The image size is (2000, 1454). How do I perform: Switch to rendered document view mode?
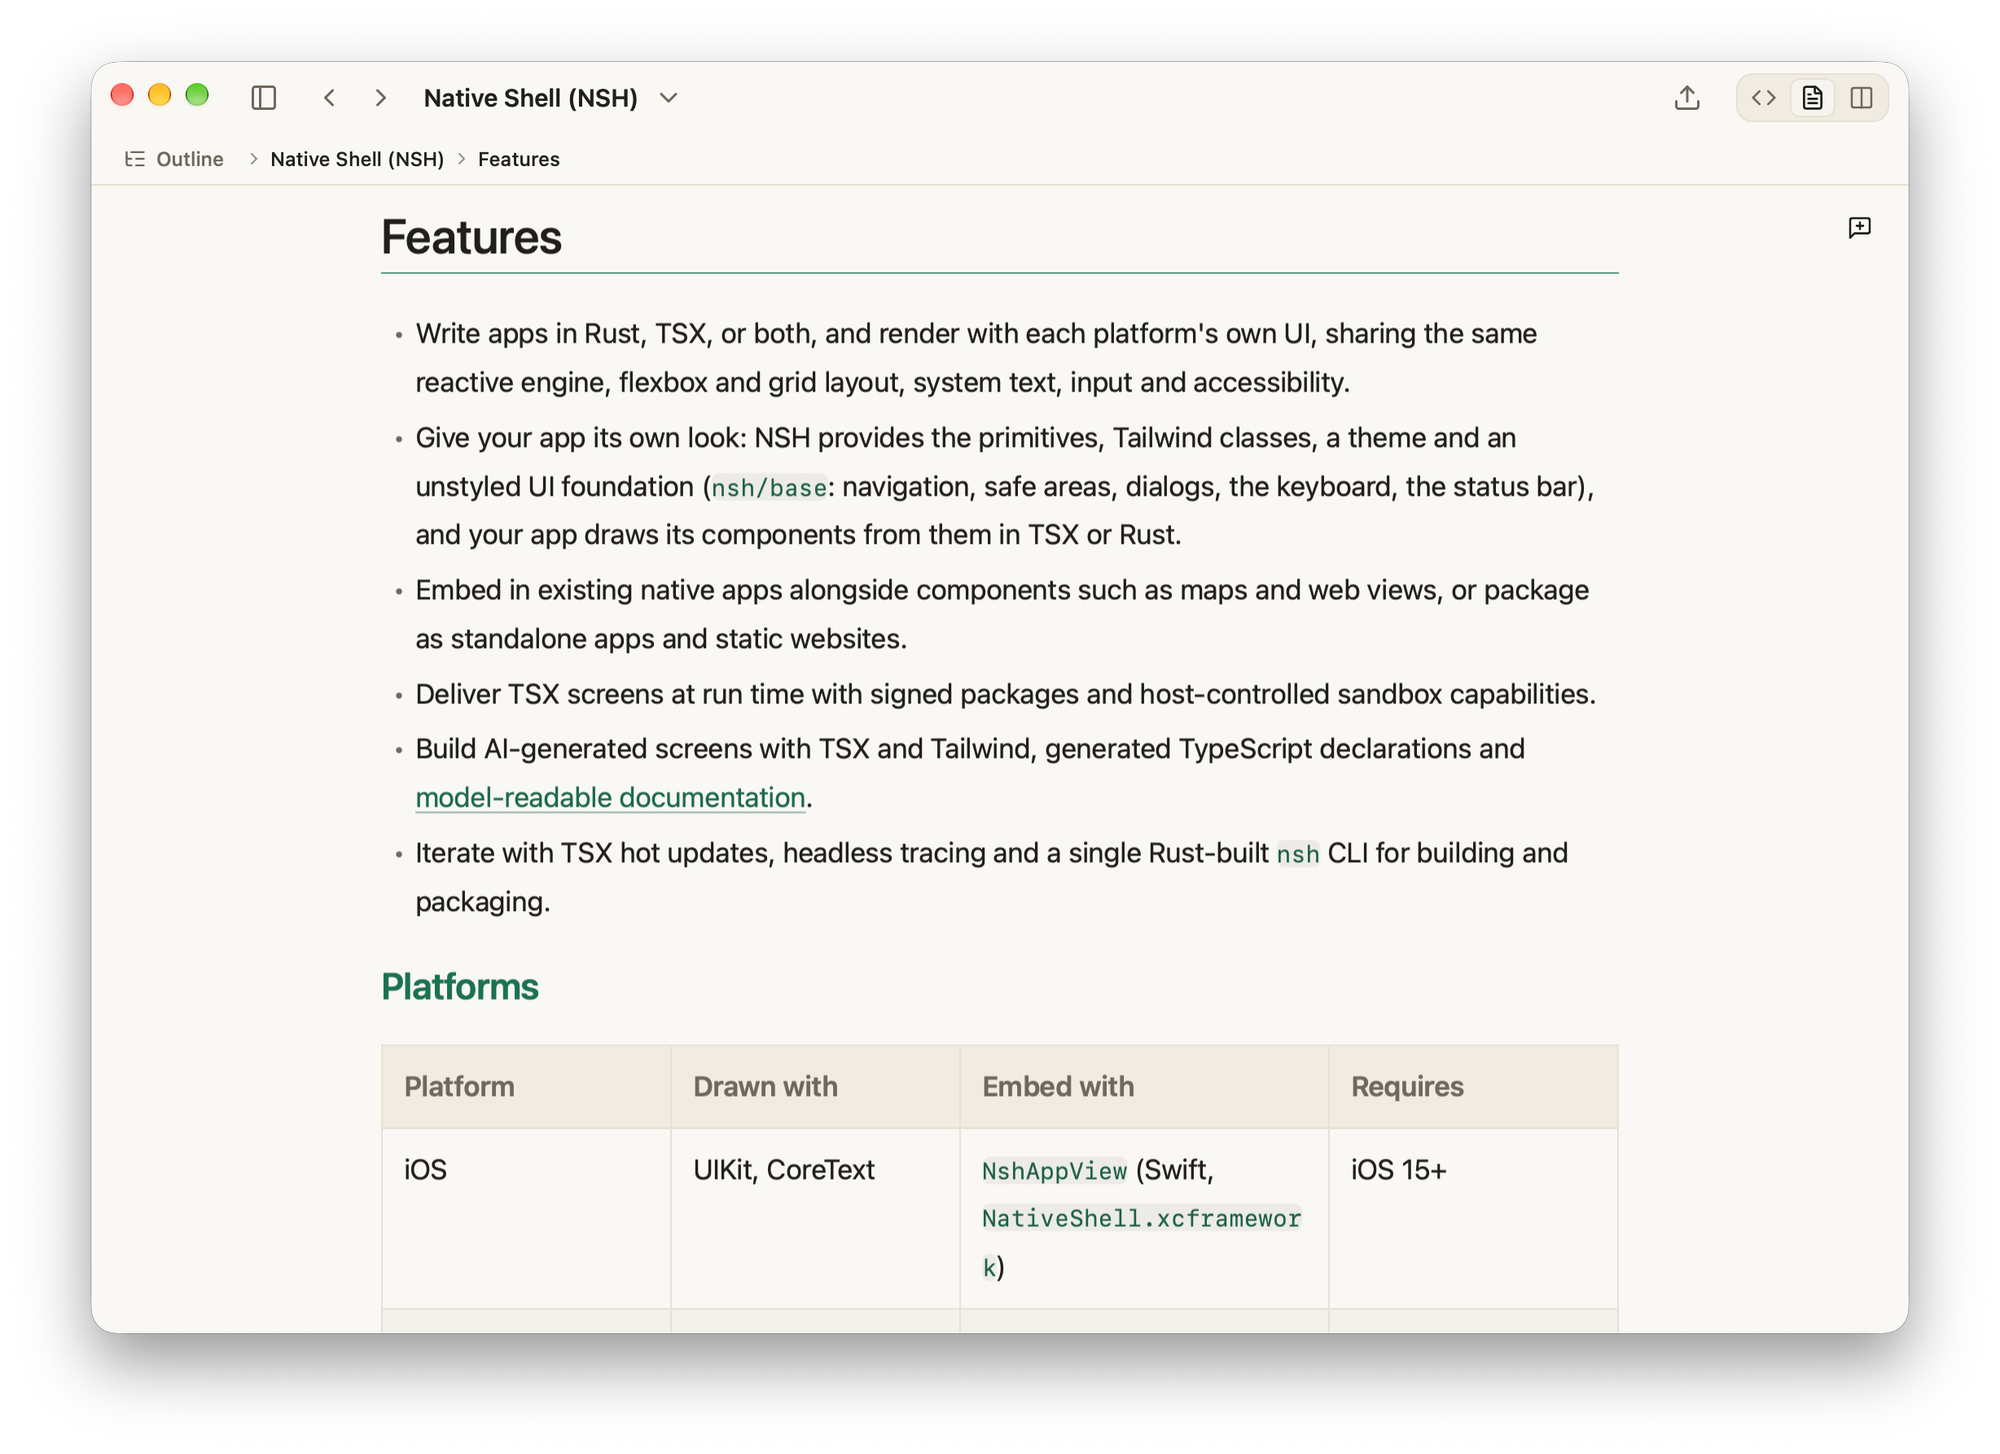[x=1813, y=97]
